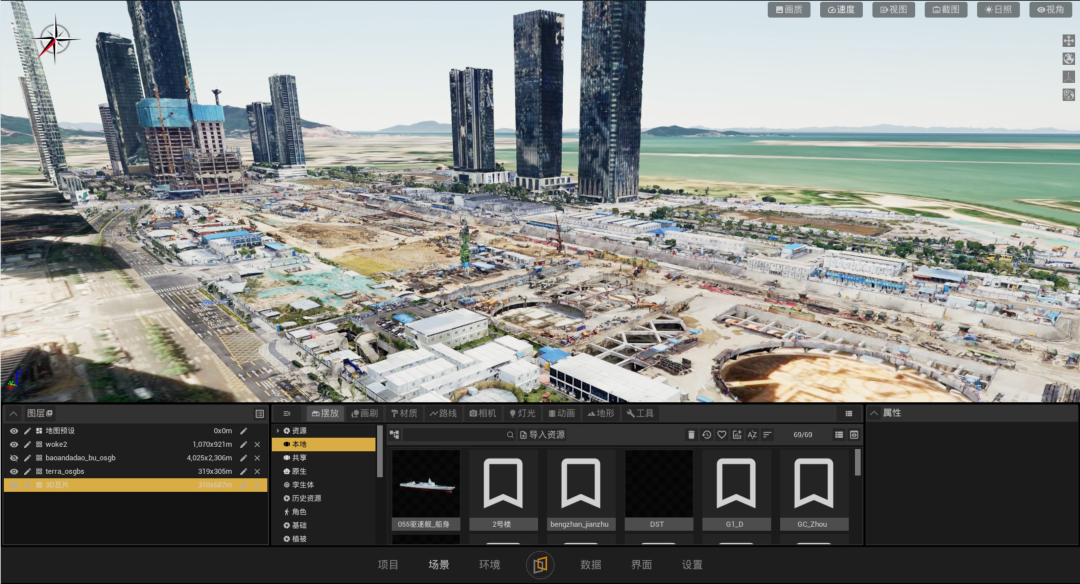Viewport: 1080px width, 584px height.
Task: Click the 日照 button at top right
Action: [x=998, y=10]
